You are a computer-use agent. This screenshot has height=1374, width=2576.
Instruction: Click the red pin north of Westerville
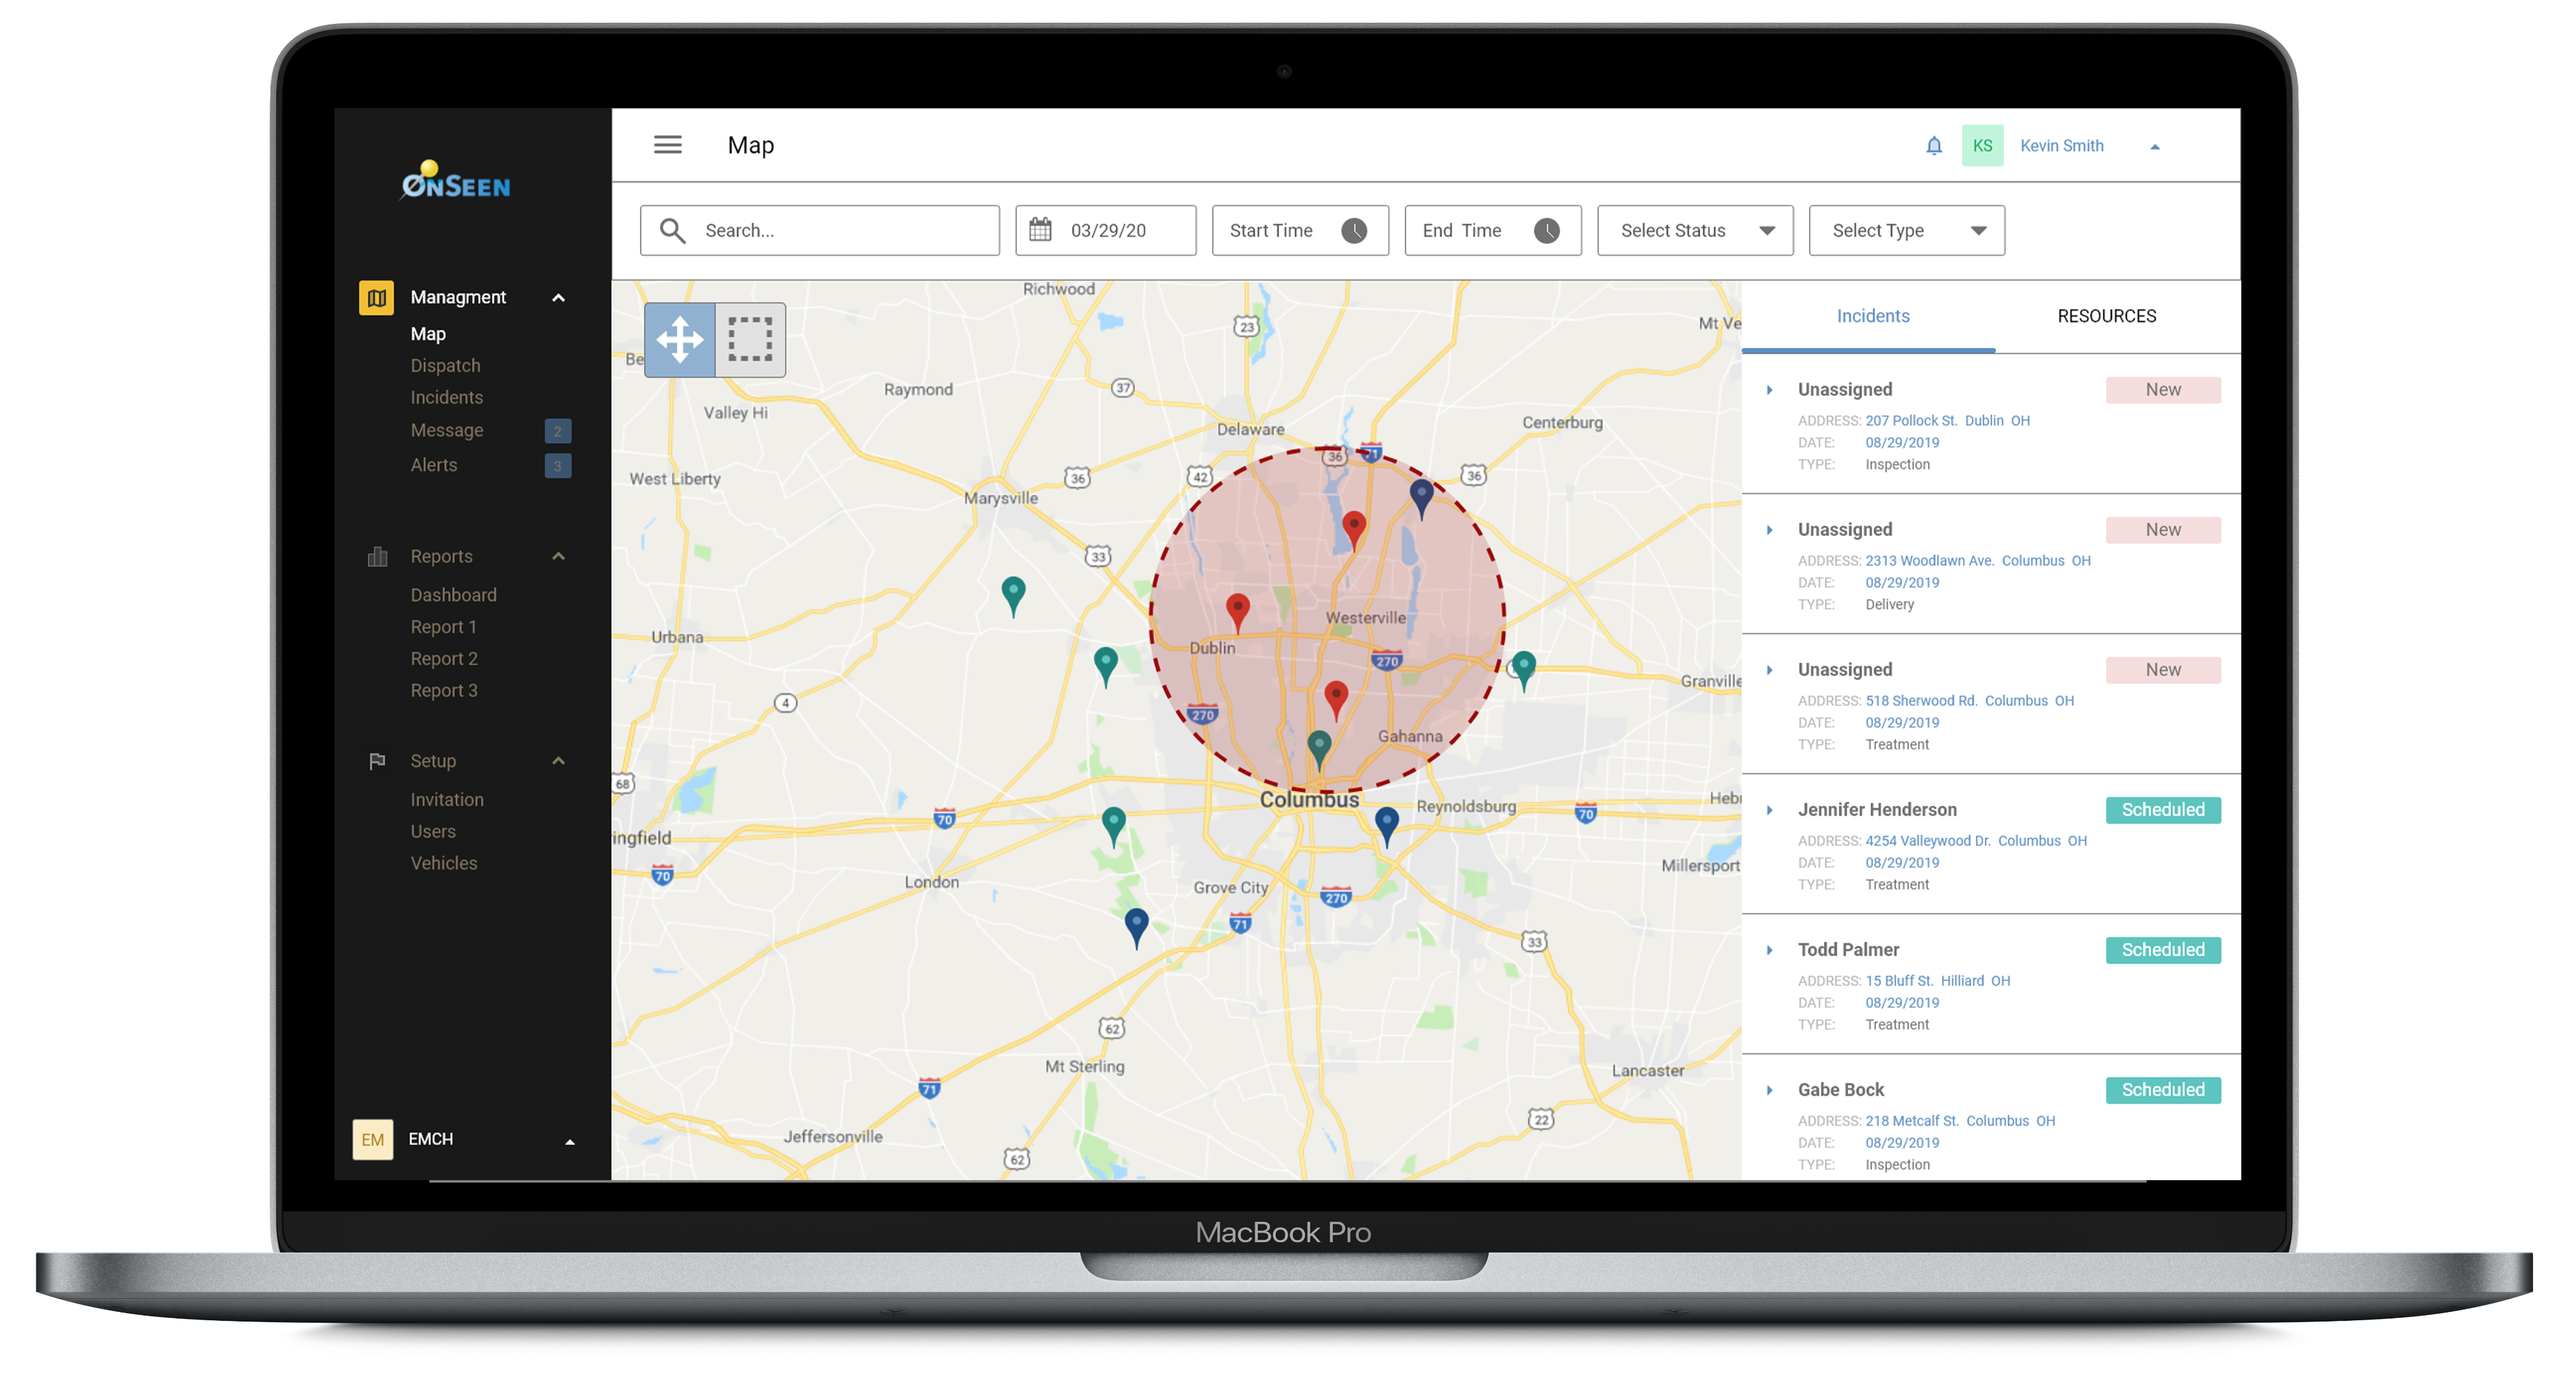pyautogui.click(x=1353, y=530)
